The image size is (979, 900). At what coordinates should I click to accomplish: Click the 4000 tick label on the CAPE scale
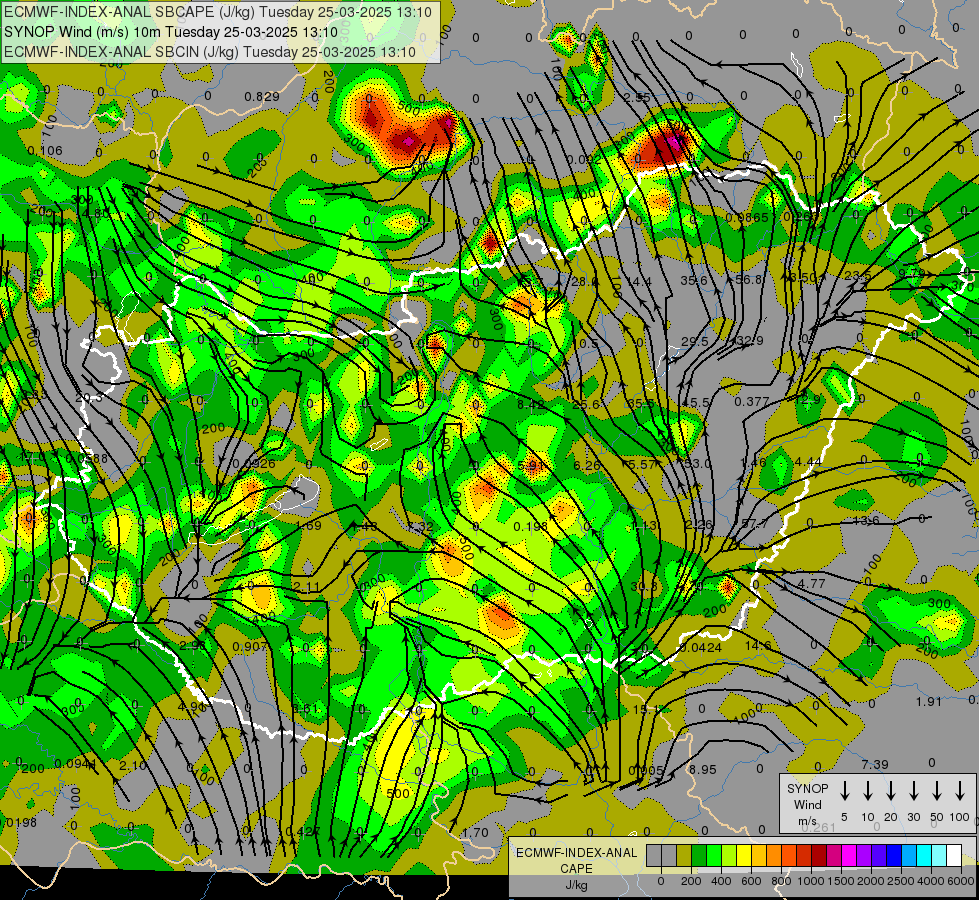click(931, 881)
